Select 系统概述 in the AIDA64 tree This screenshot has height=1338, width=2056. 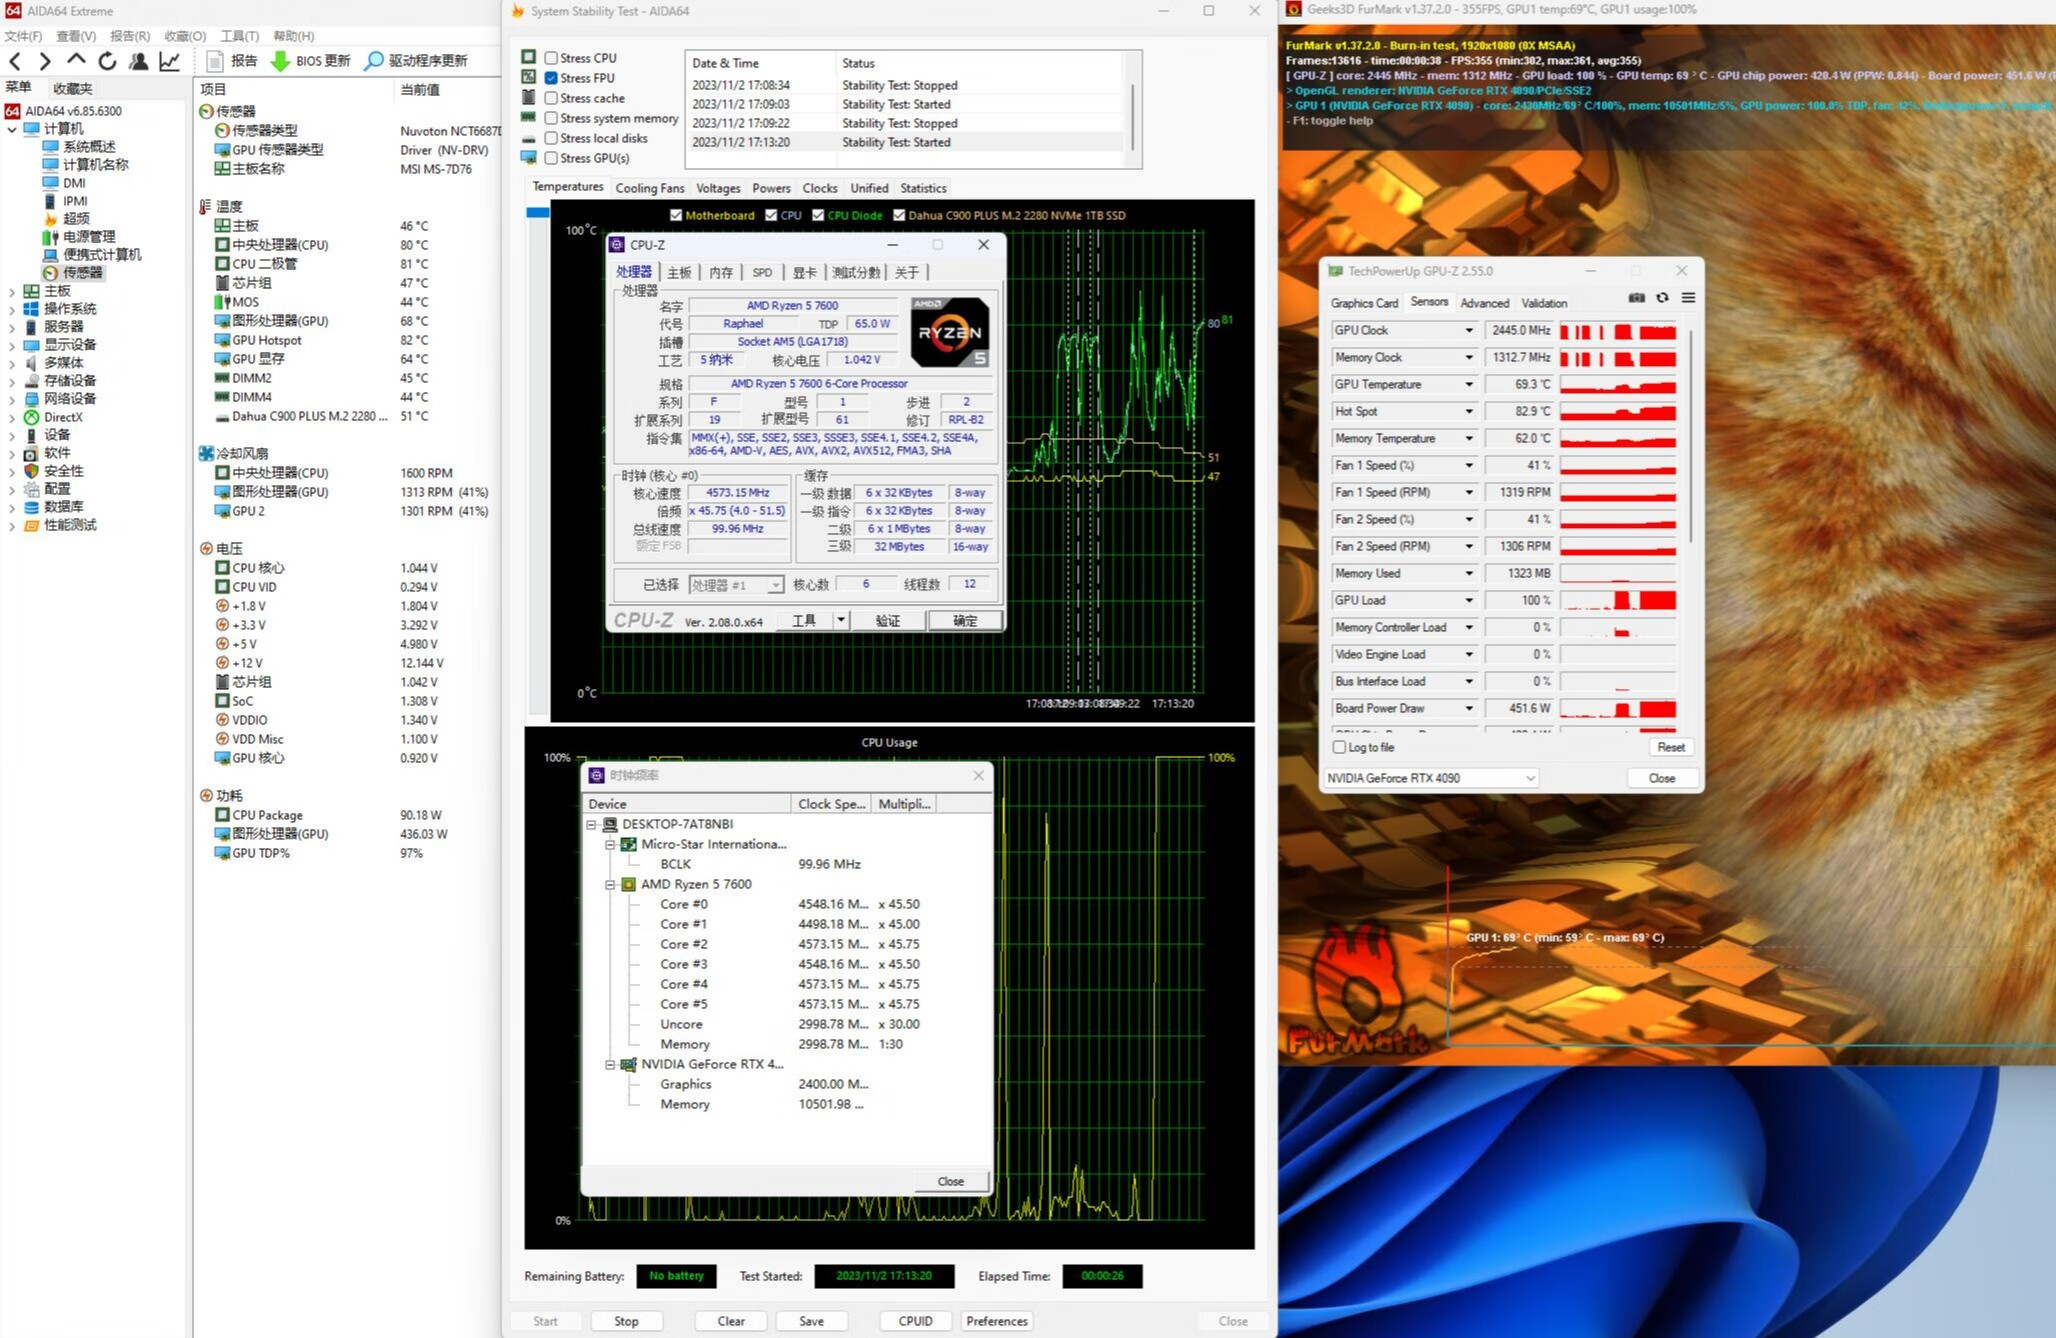[x=89, y=147]
